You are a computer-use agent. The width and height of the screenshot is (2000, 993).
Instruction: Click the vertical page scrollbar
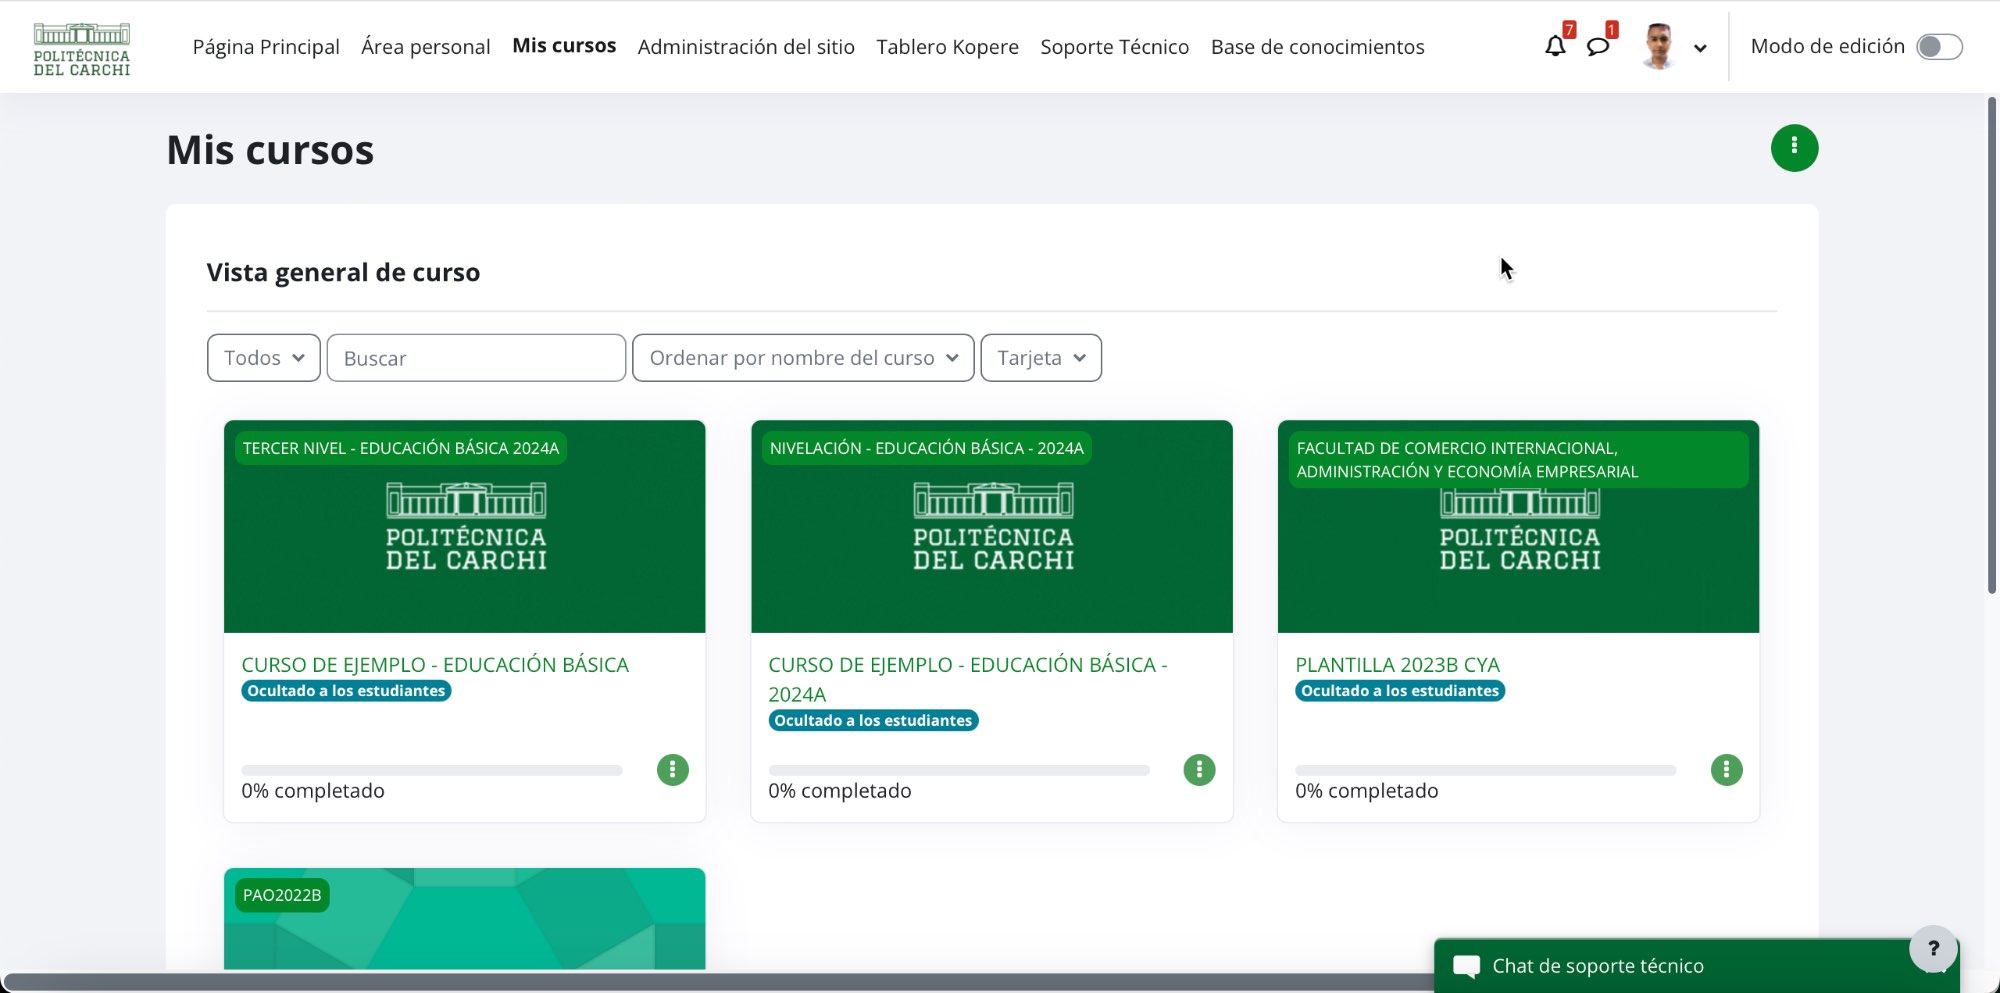(x=1992, y=345)
